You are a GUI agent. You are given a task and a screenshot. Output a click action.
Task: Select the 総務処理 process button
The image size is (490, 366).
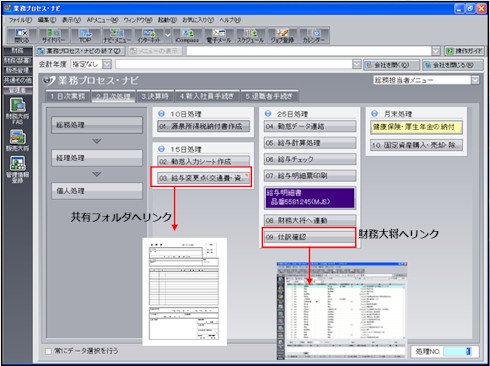click(97, 125)
